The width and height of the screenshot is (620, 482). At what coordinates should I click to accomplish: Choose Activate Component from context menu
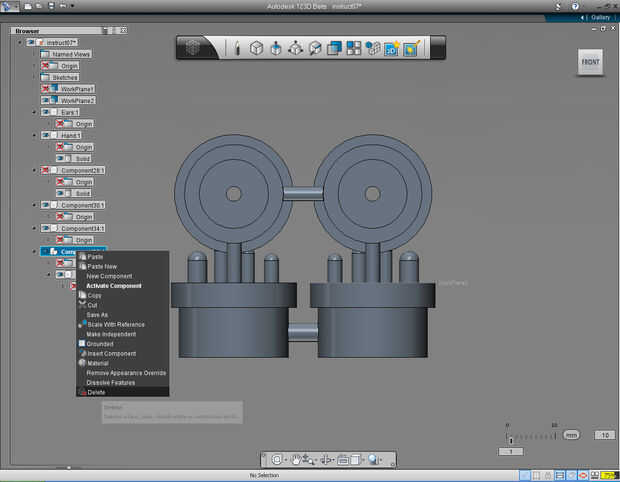coord(113,286)
